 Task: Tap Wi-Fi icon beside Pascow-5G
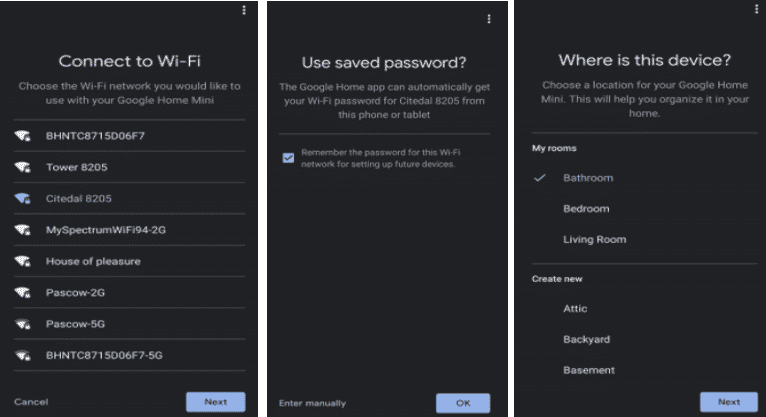(x=22, y=324)
